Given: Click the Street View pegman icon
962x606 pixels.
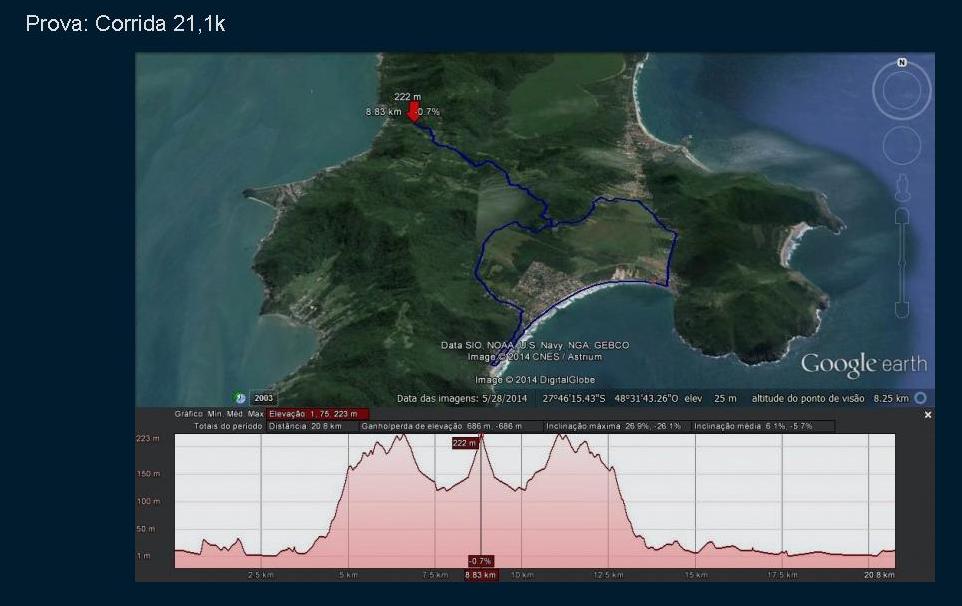Looking at the screenshot, I should click(902, 187).
